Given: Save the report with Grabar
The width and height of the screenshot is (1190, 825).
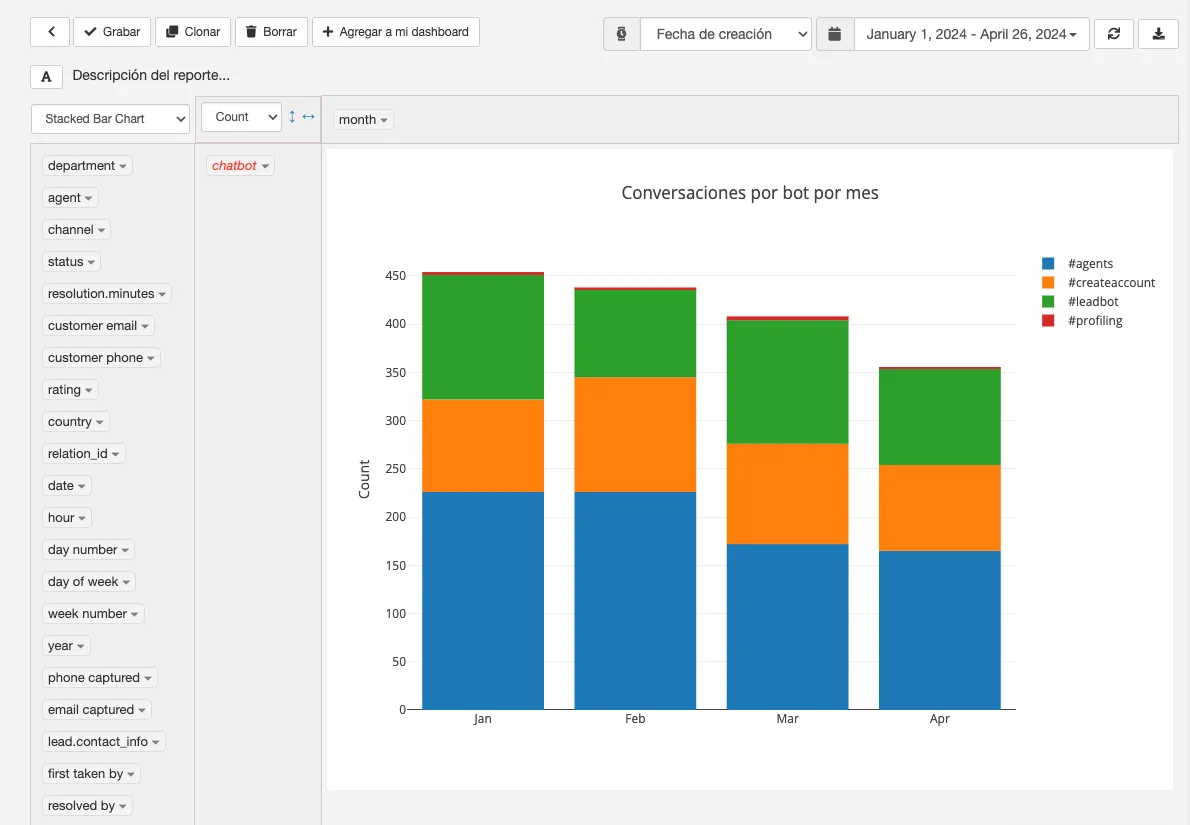Looking at the screenshot, I should 112,32.
